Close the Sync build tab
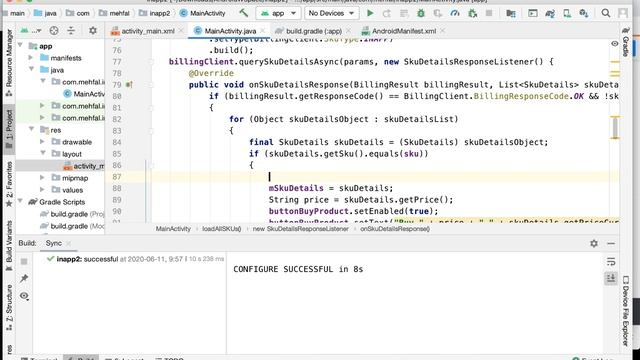 point(69,244)
